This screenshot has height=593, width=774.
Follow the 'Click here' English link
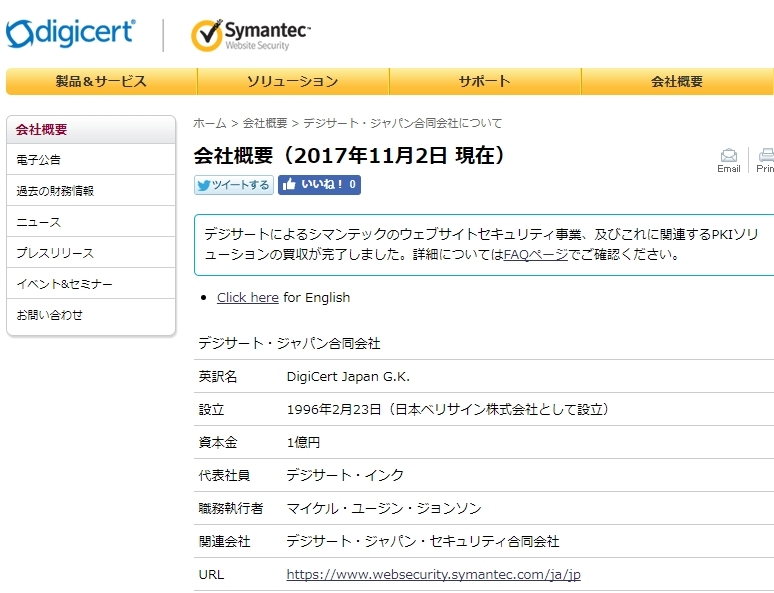pos(247,297)
